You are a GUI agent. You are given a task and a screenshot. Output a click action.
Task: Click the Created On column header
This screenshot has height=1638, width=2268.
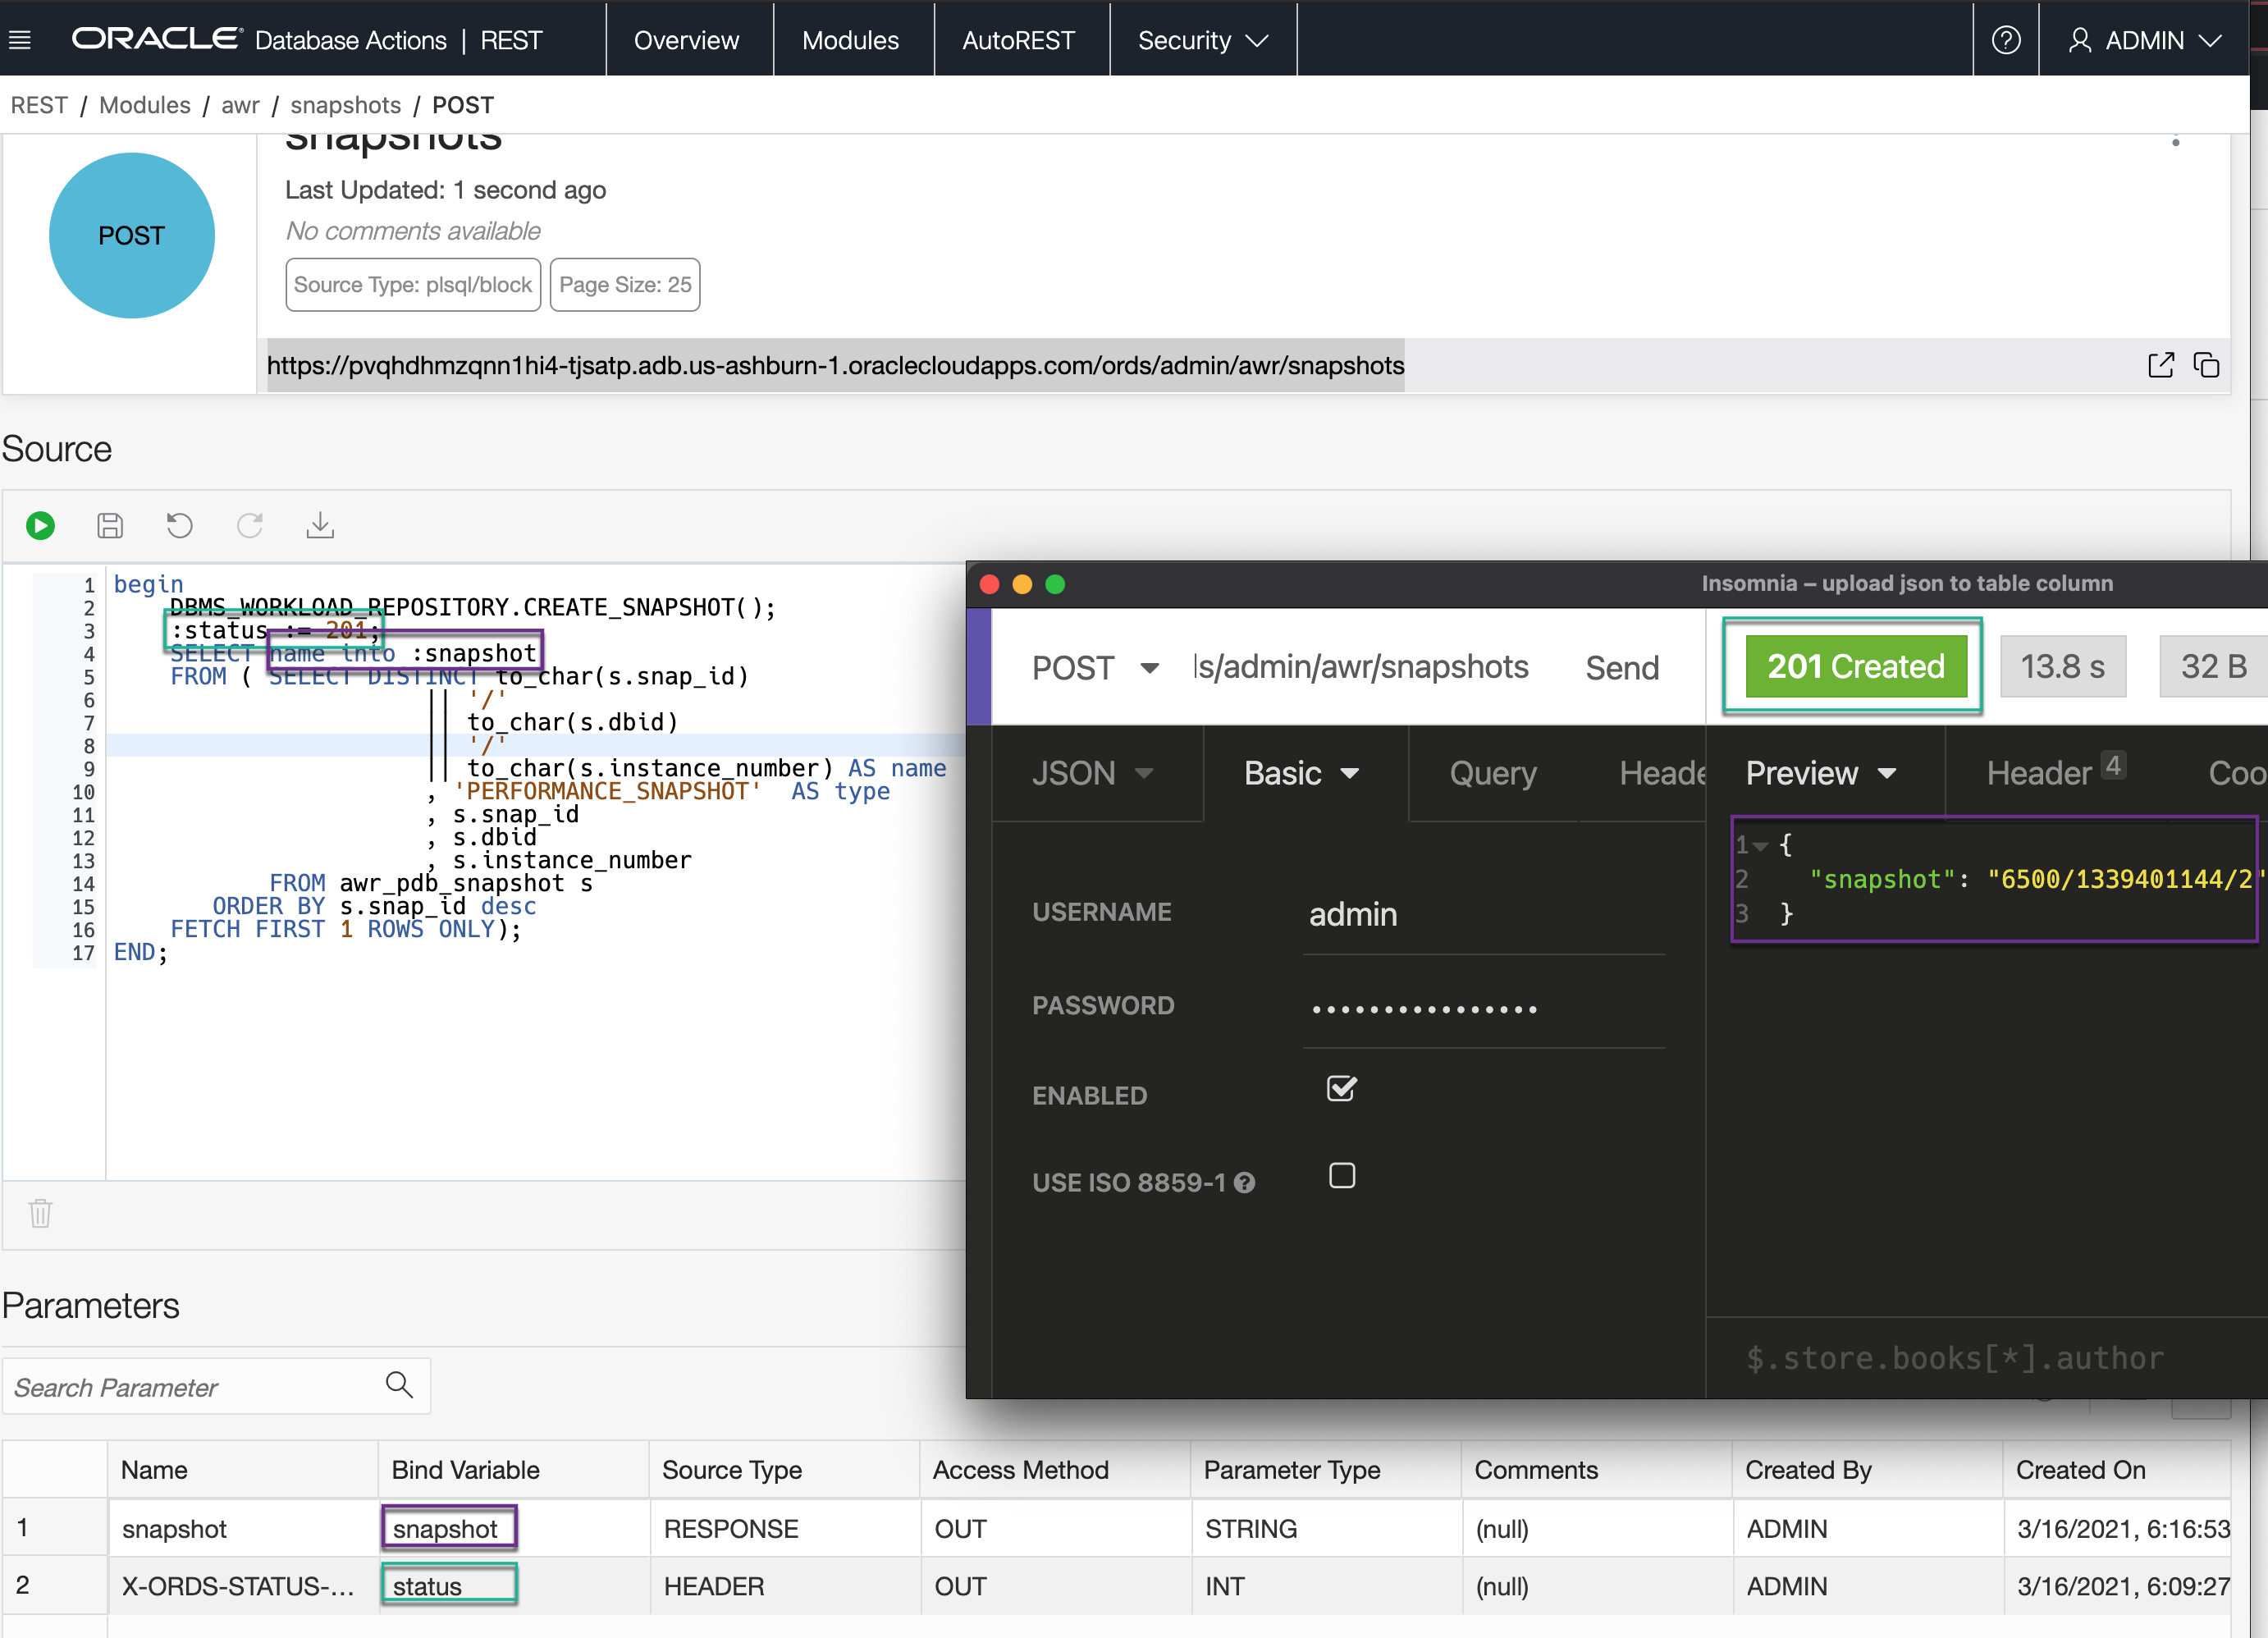click(x=2117, y=1469)
